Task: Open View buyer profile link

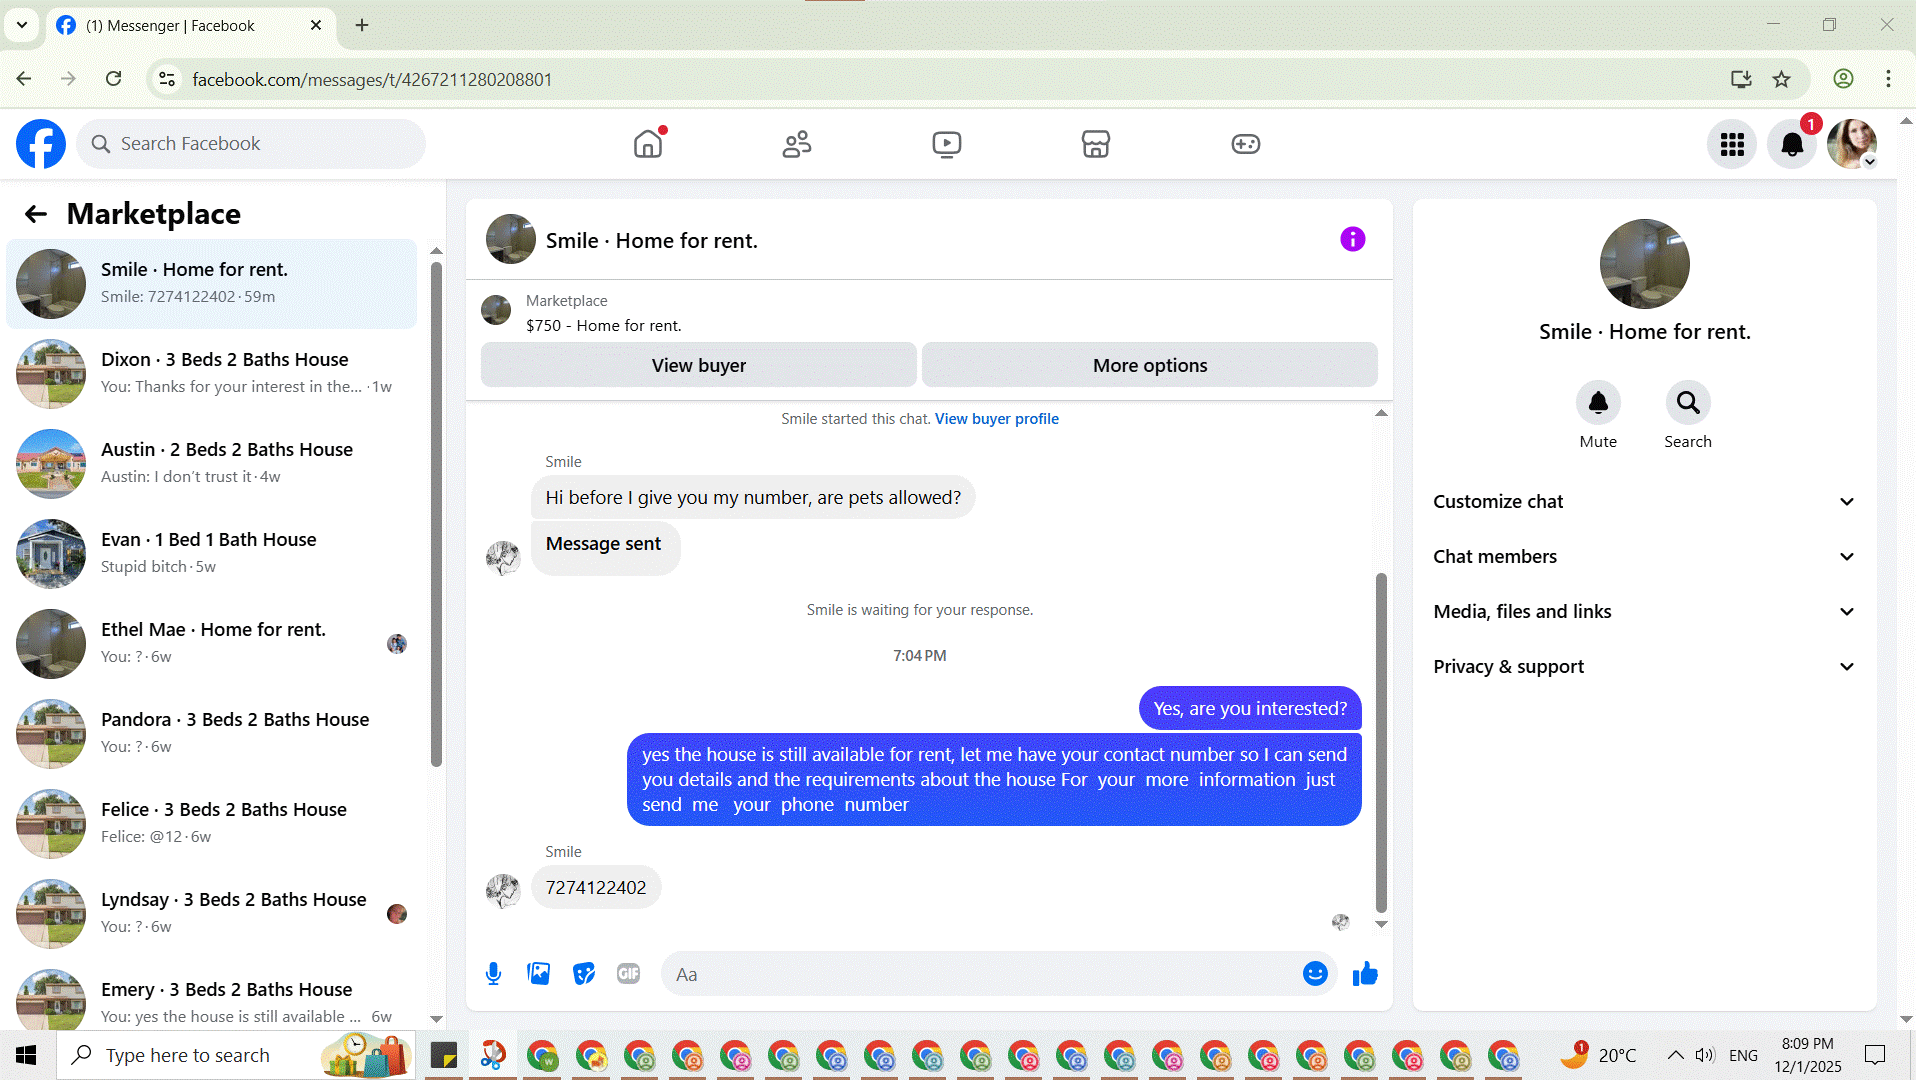Action: (996, 419)
